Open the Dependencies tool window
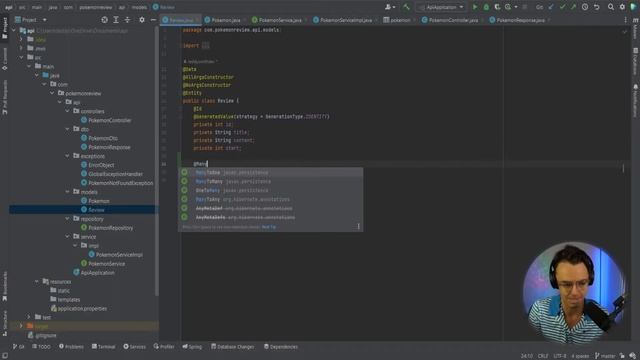 (281, 347)
